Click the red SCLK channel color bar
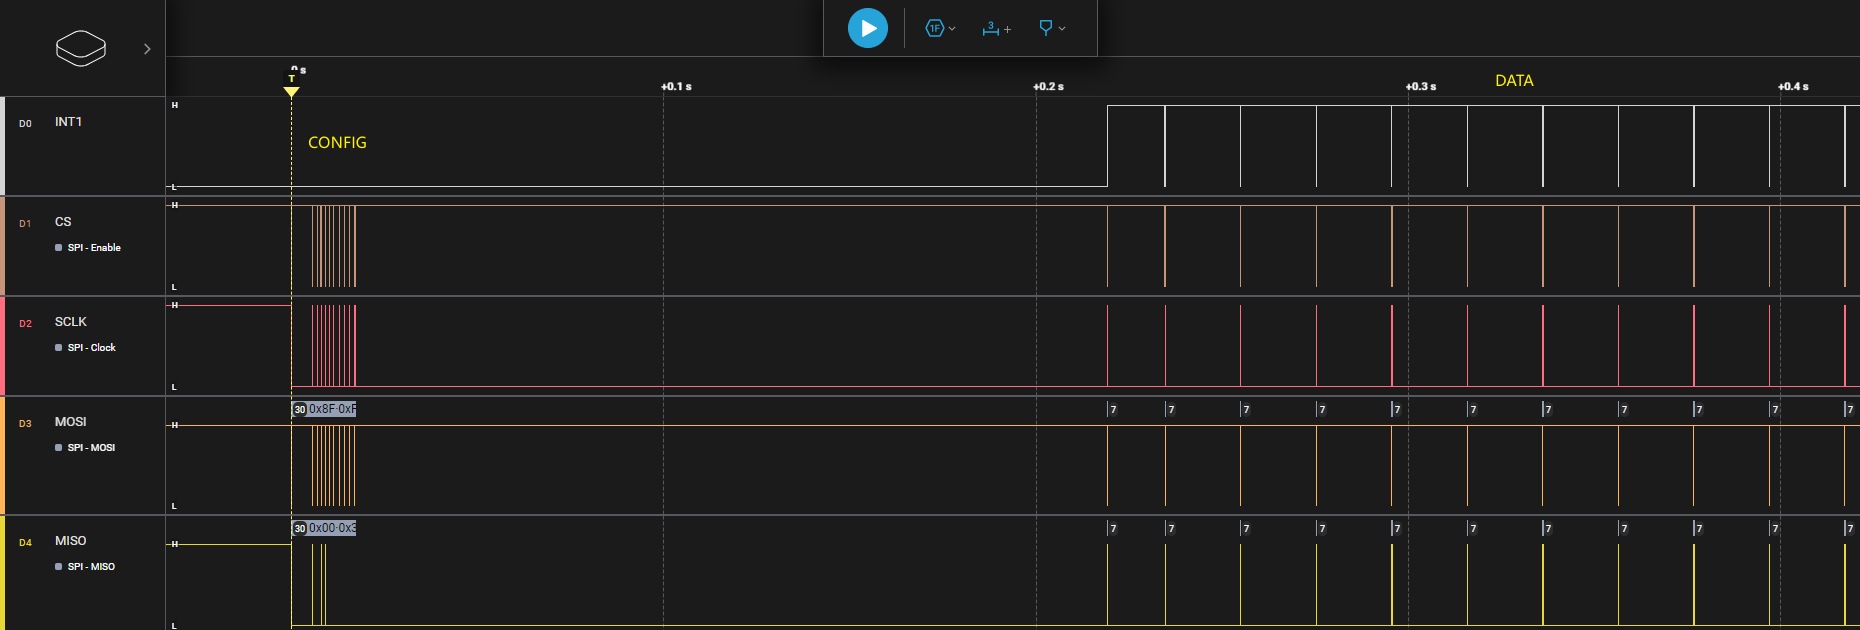This screenshot has width=1860, height=630. (x=2, y=346)
